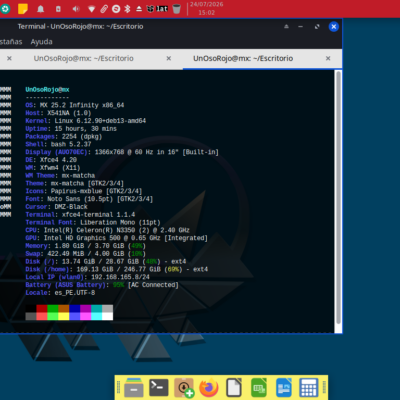Click the round white tray icon
Screen dimensions: 400x400
coord(116,9)
